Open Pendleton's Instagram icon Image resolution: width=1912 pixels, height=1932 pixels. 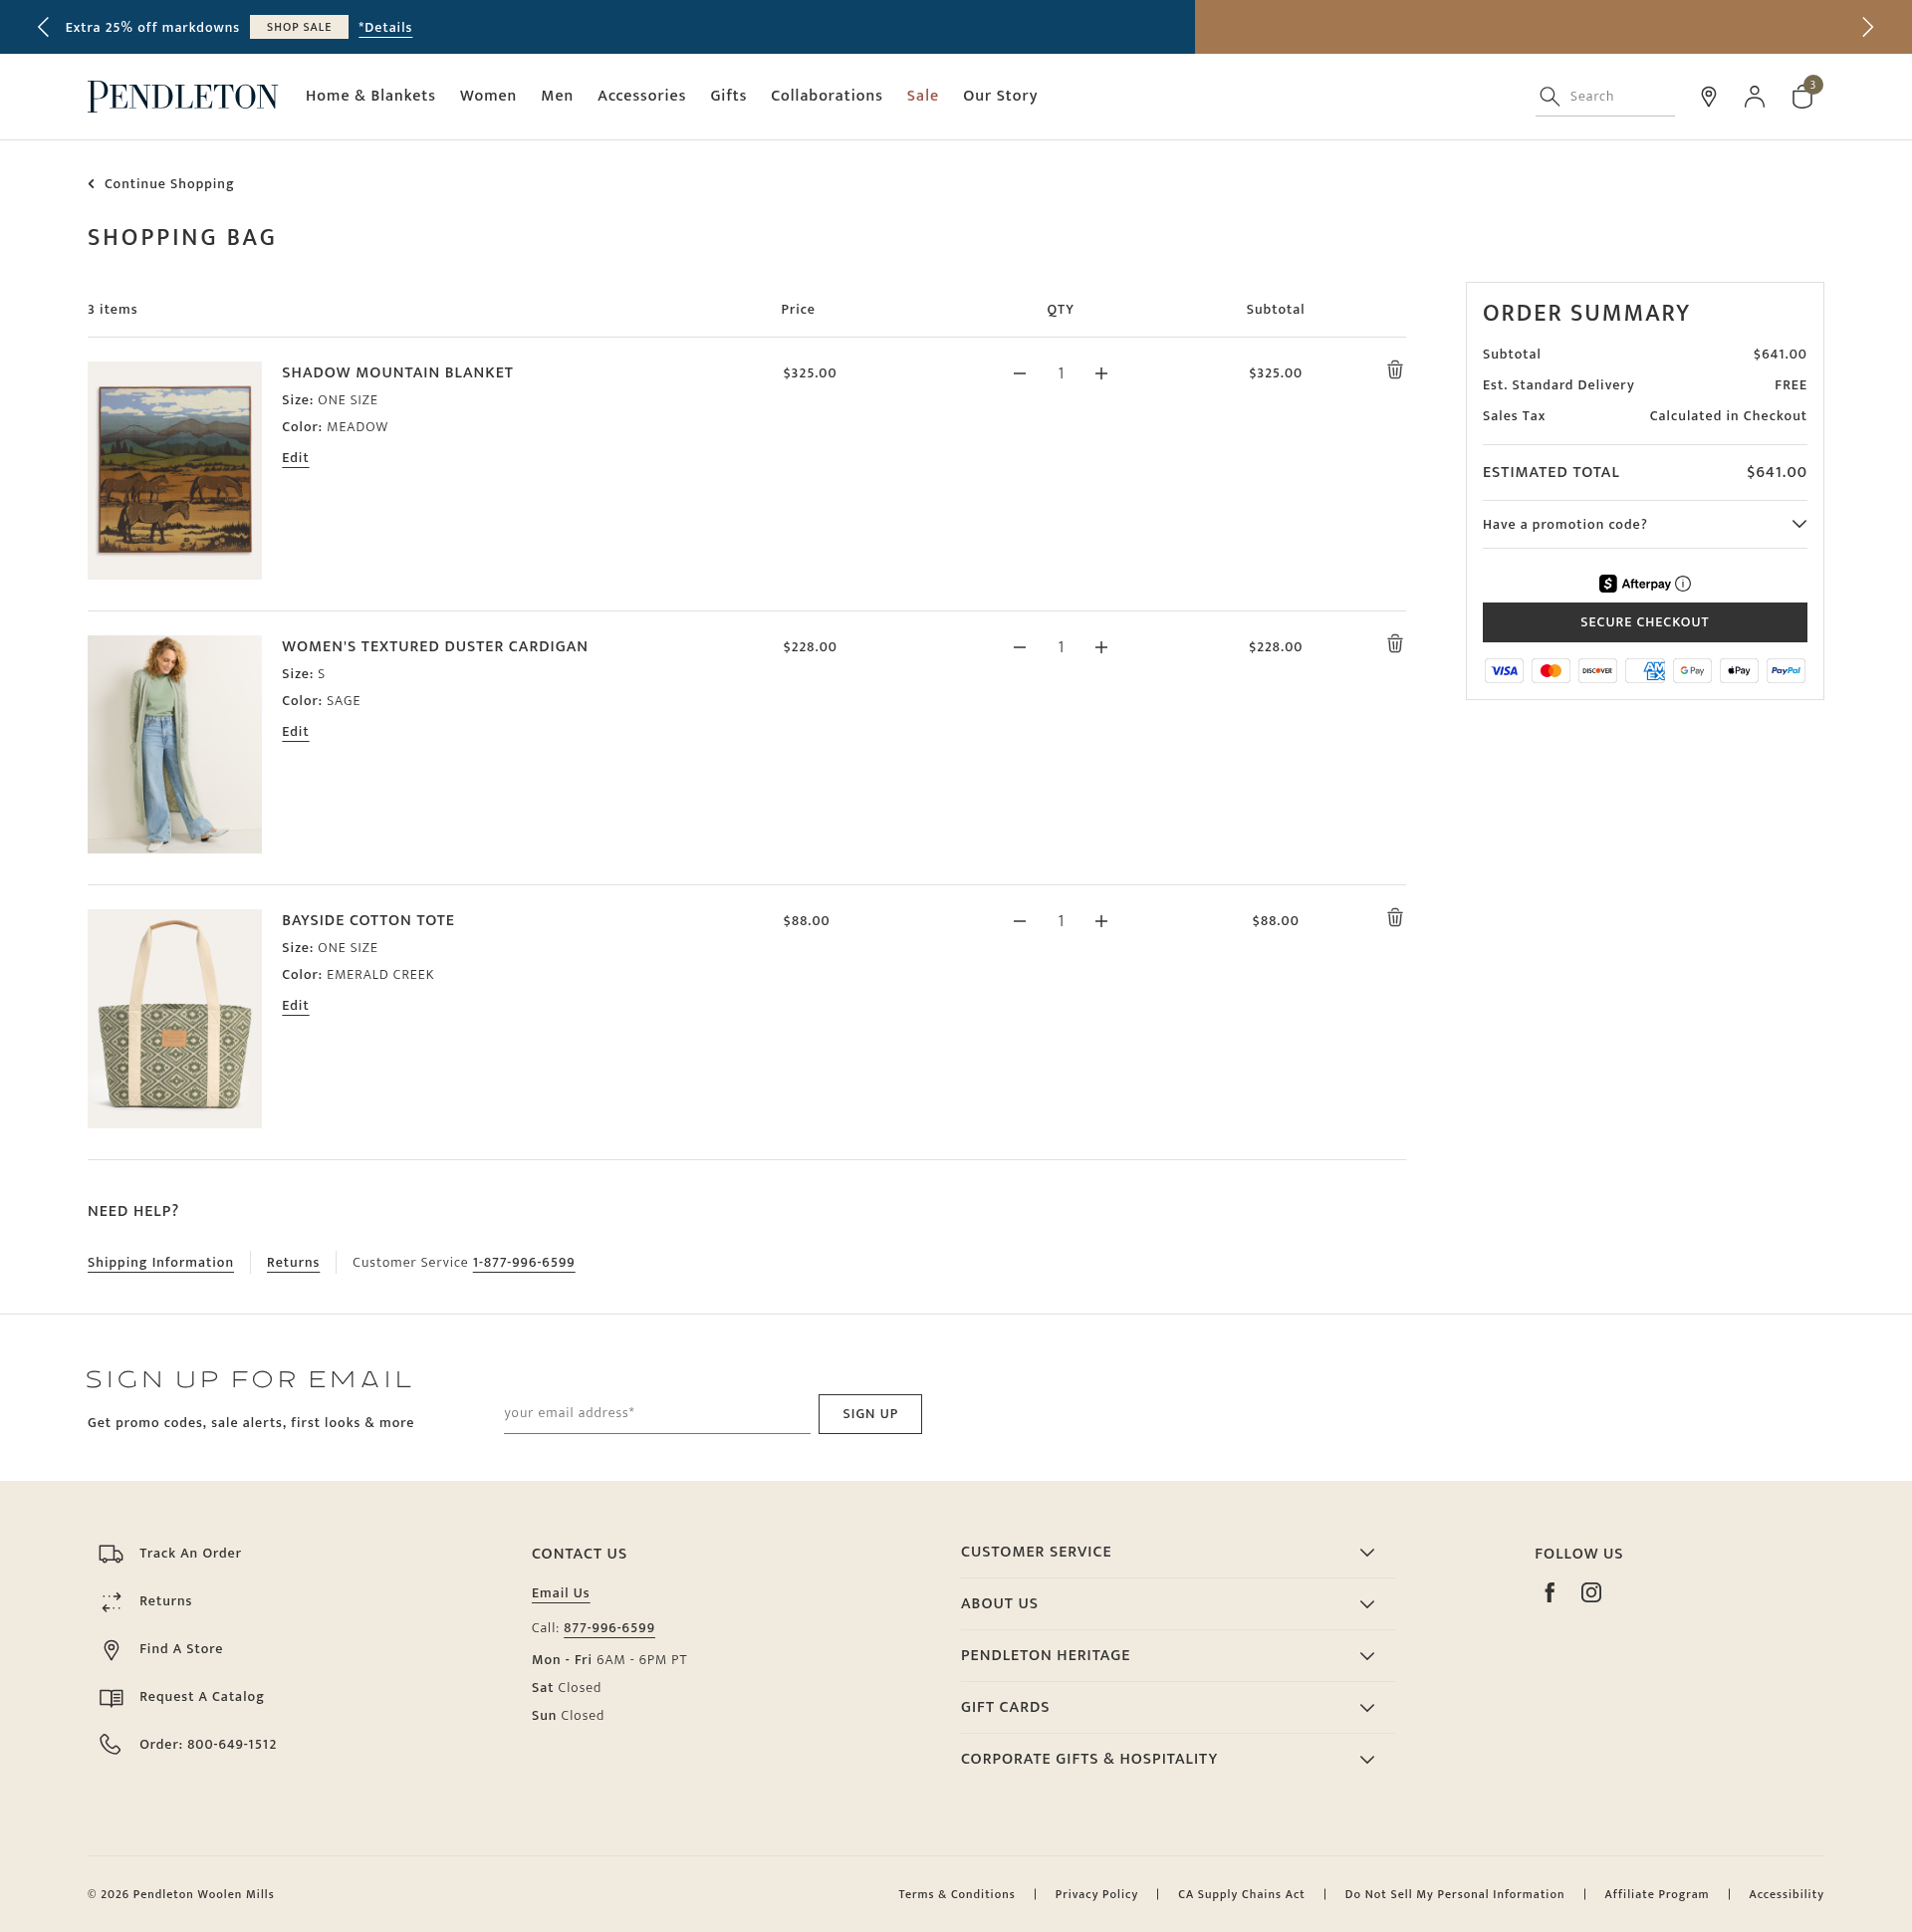click(x=1591, y=1592)
